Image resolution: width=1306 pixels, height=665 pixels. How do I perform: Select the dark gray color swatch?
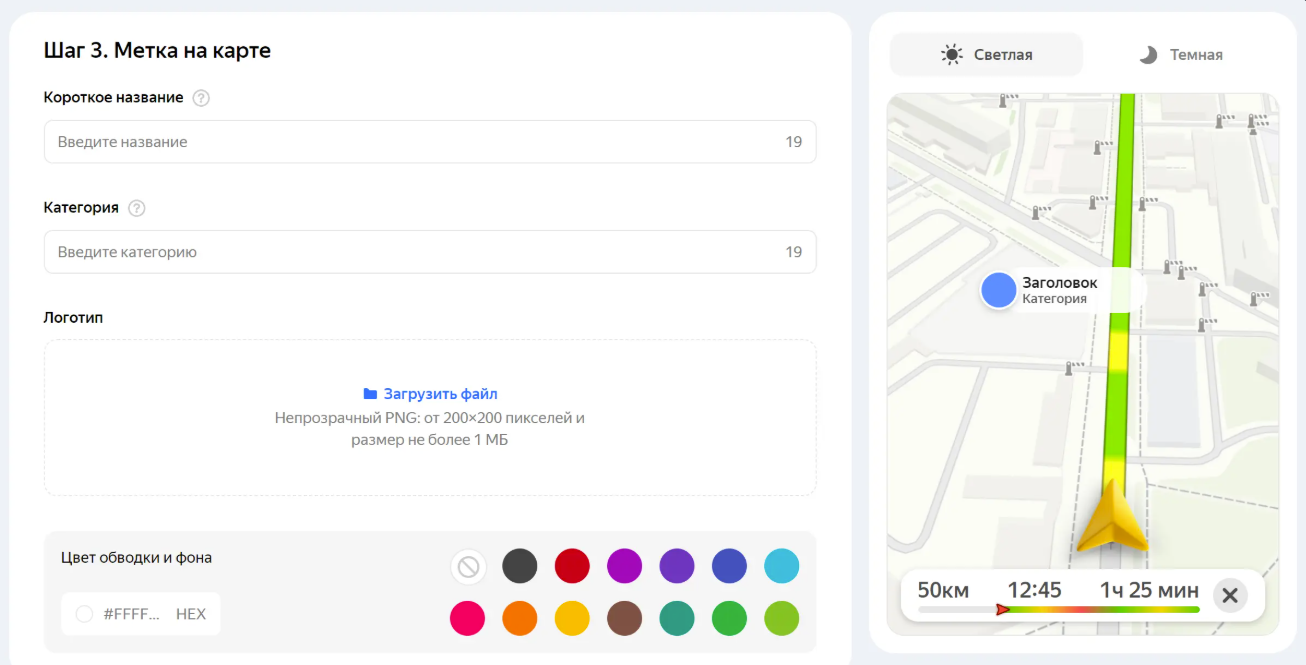coord(519,566)
